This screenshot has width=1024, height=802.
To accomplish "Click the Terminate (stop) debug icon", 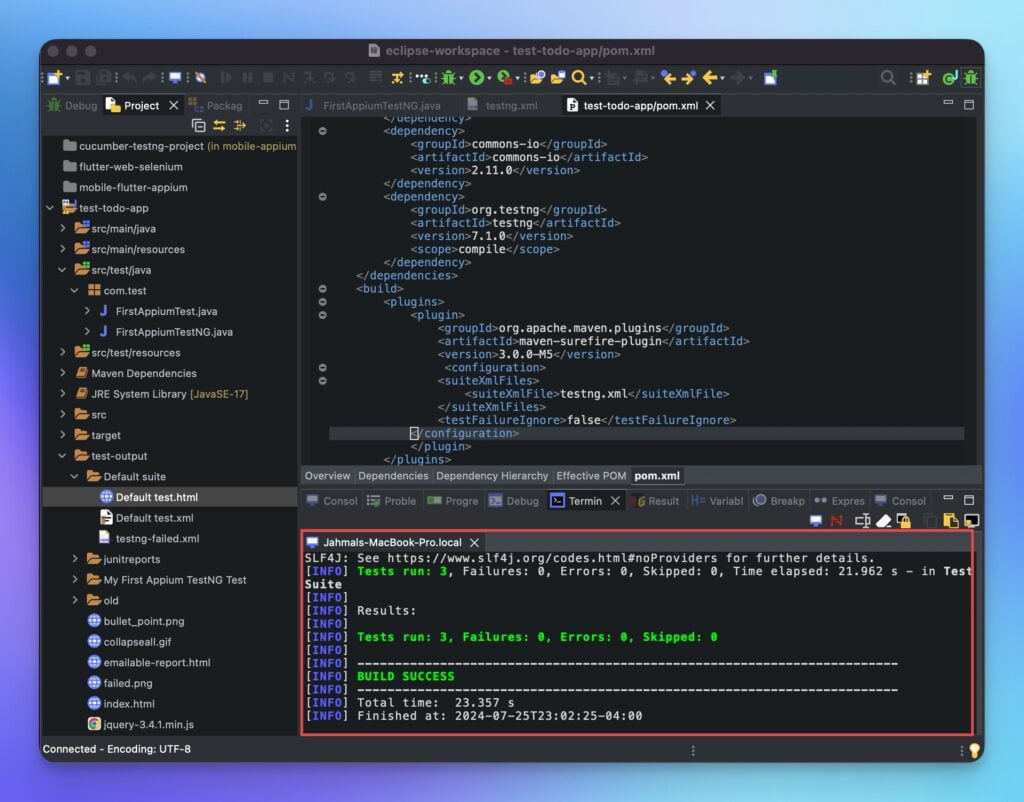I will click(x=268, y=78).
